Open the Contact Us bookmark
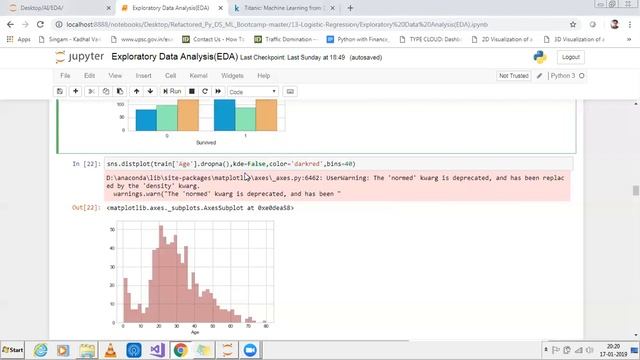Screen dimensions: 640x360 point(213,39)
